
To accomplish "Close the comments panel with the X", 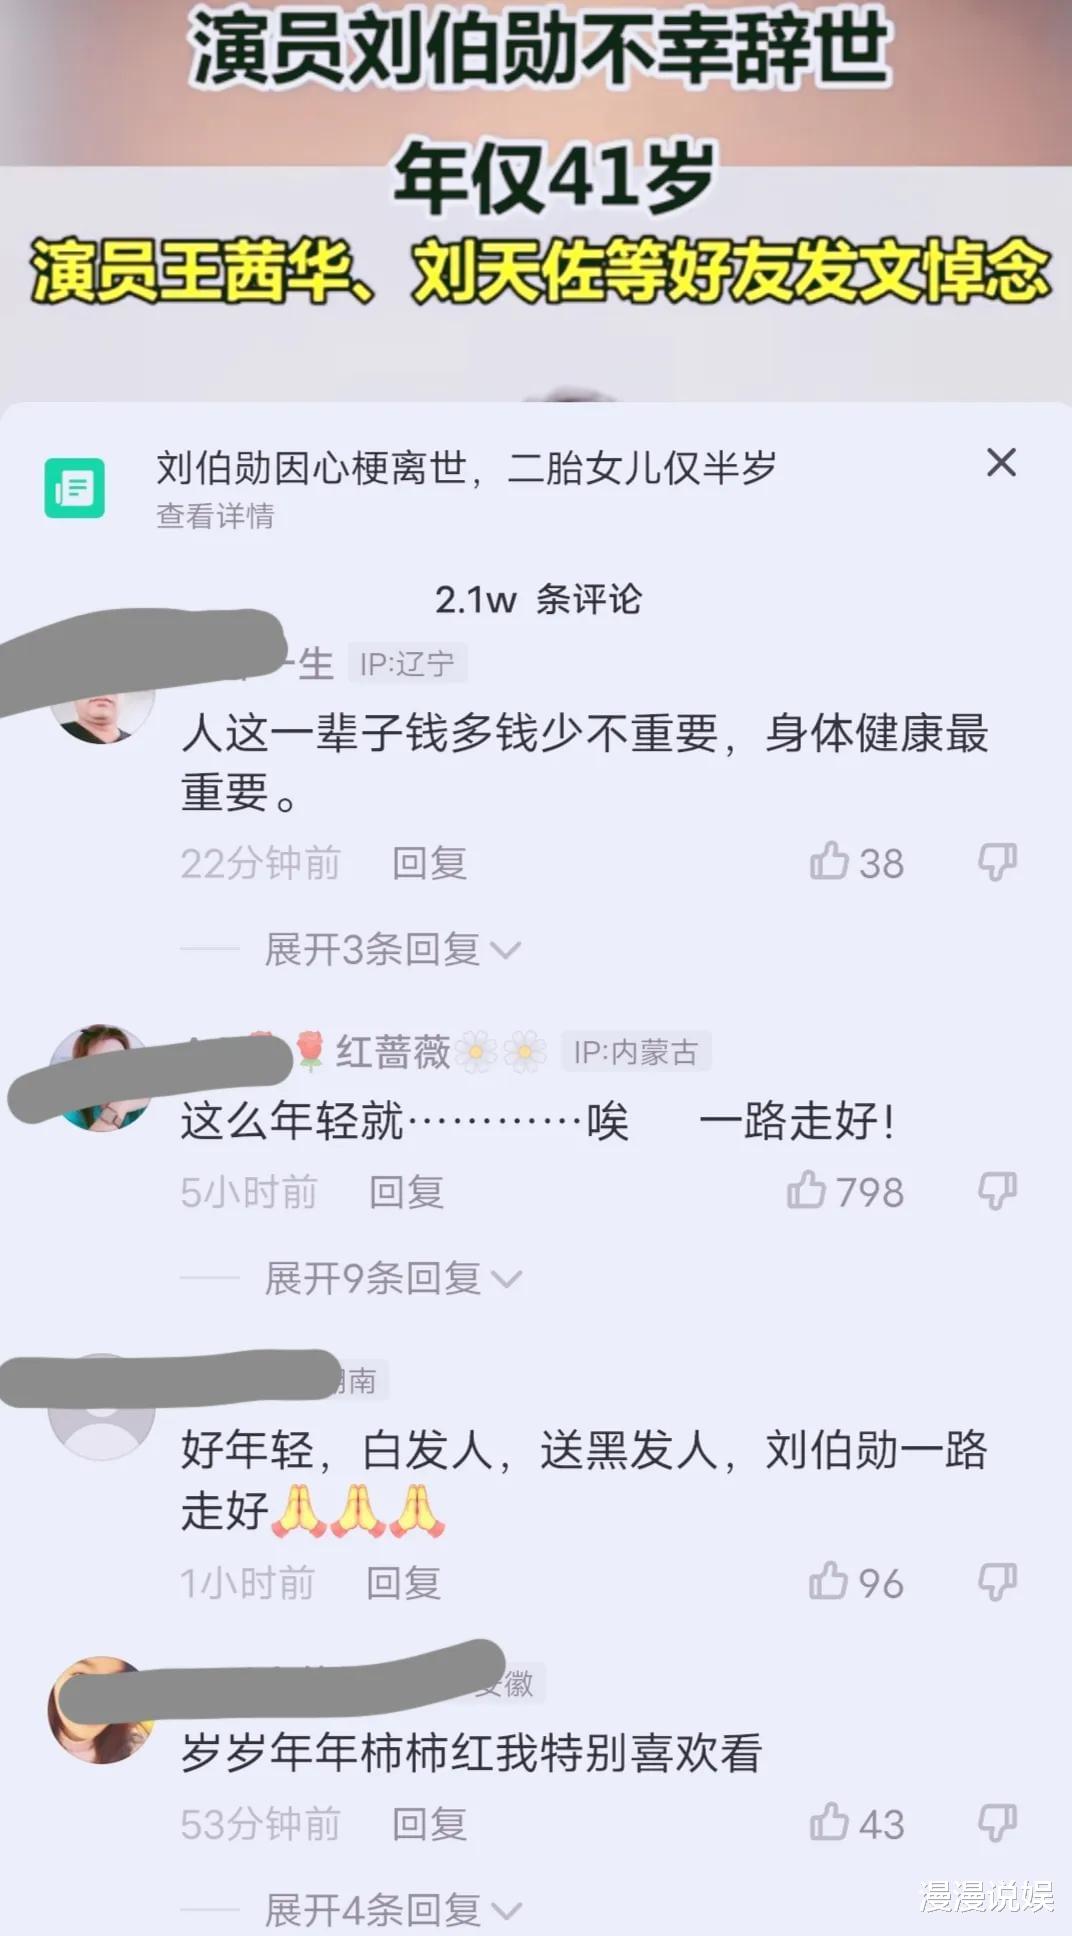I will [1001, 463].
